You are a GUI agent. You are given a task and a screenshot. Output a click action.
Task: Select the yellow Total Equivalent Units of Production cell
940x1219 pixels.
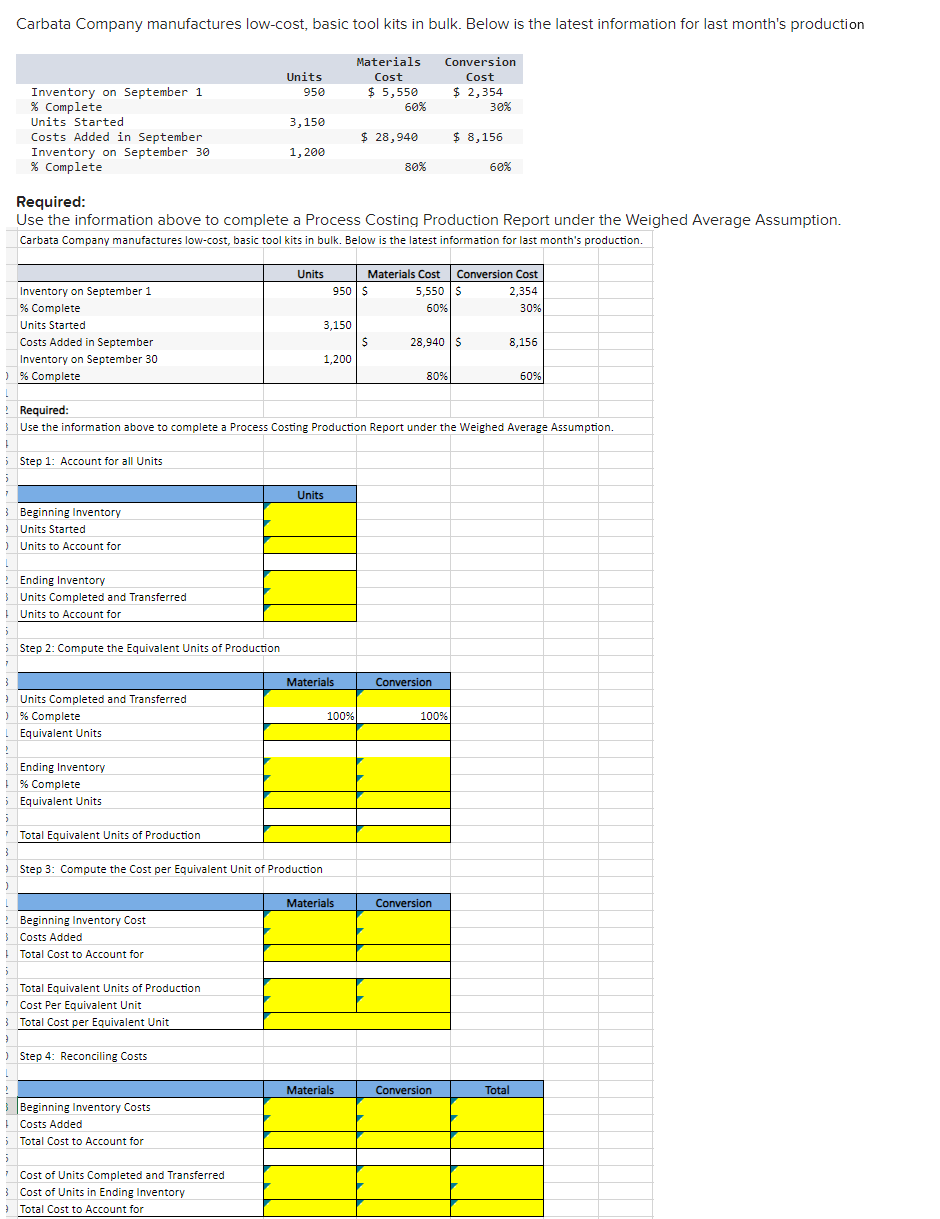(x=310, y=833)
